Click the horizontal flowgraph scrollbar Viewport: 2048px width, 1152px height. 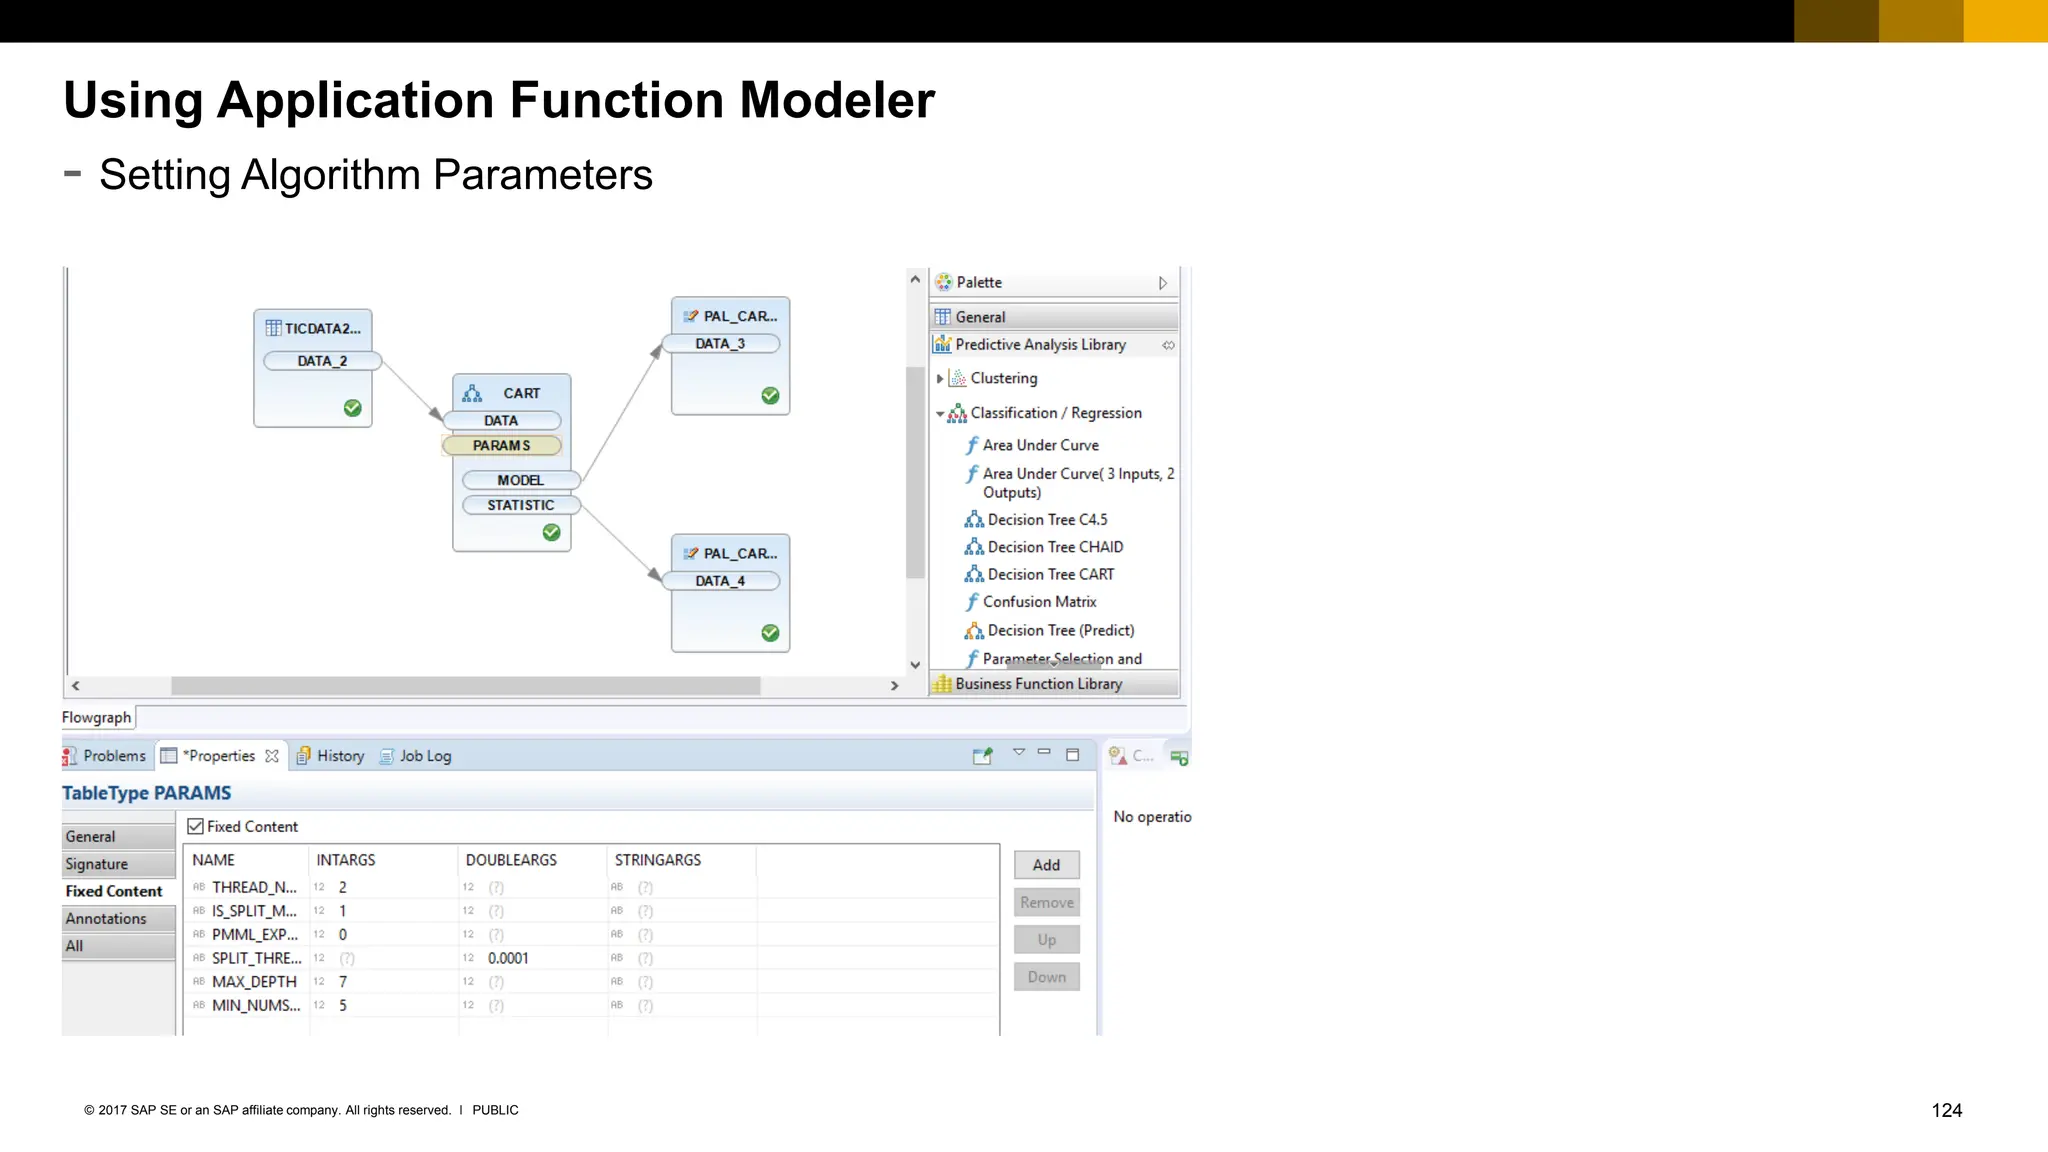[x=465, y=686]
